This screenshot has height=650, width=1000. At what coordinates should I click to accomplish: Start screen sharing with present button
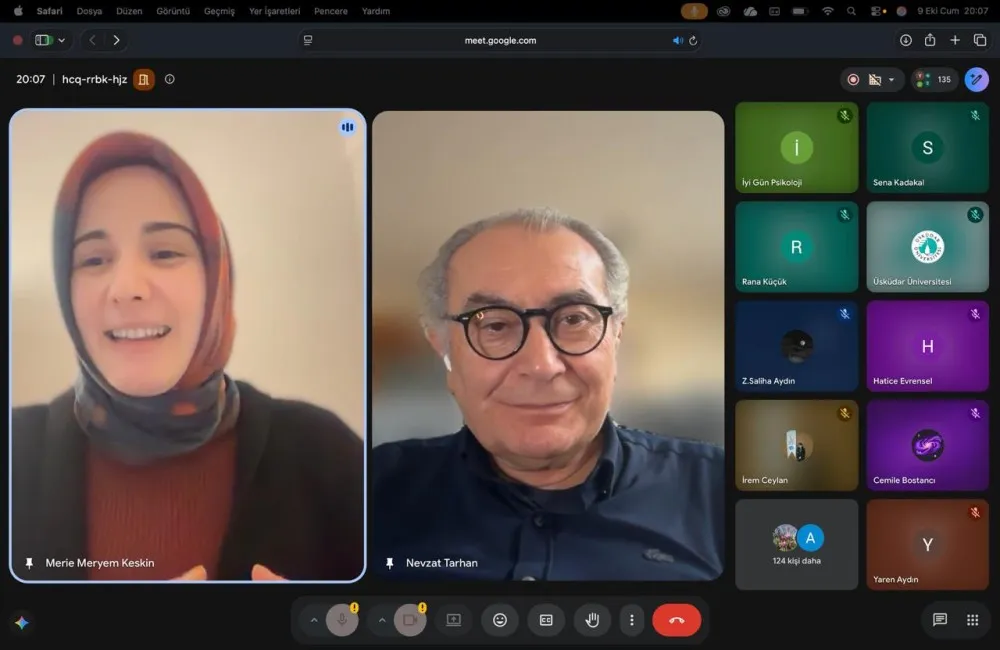pos(453,620)
